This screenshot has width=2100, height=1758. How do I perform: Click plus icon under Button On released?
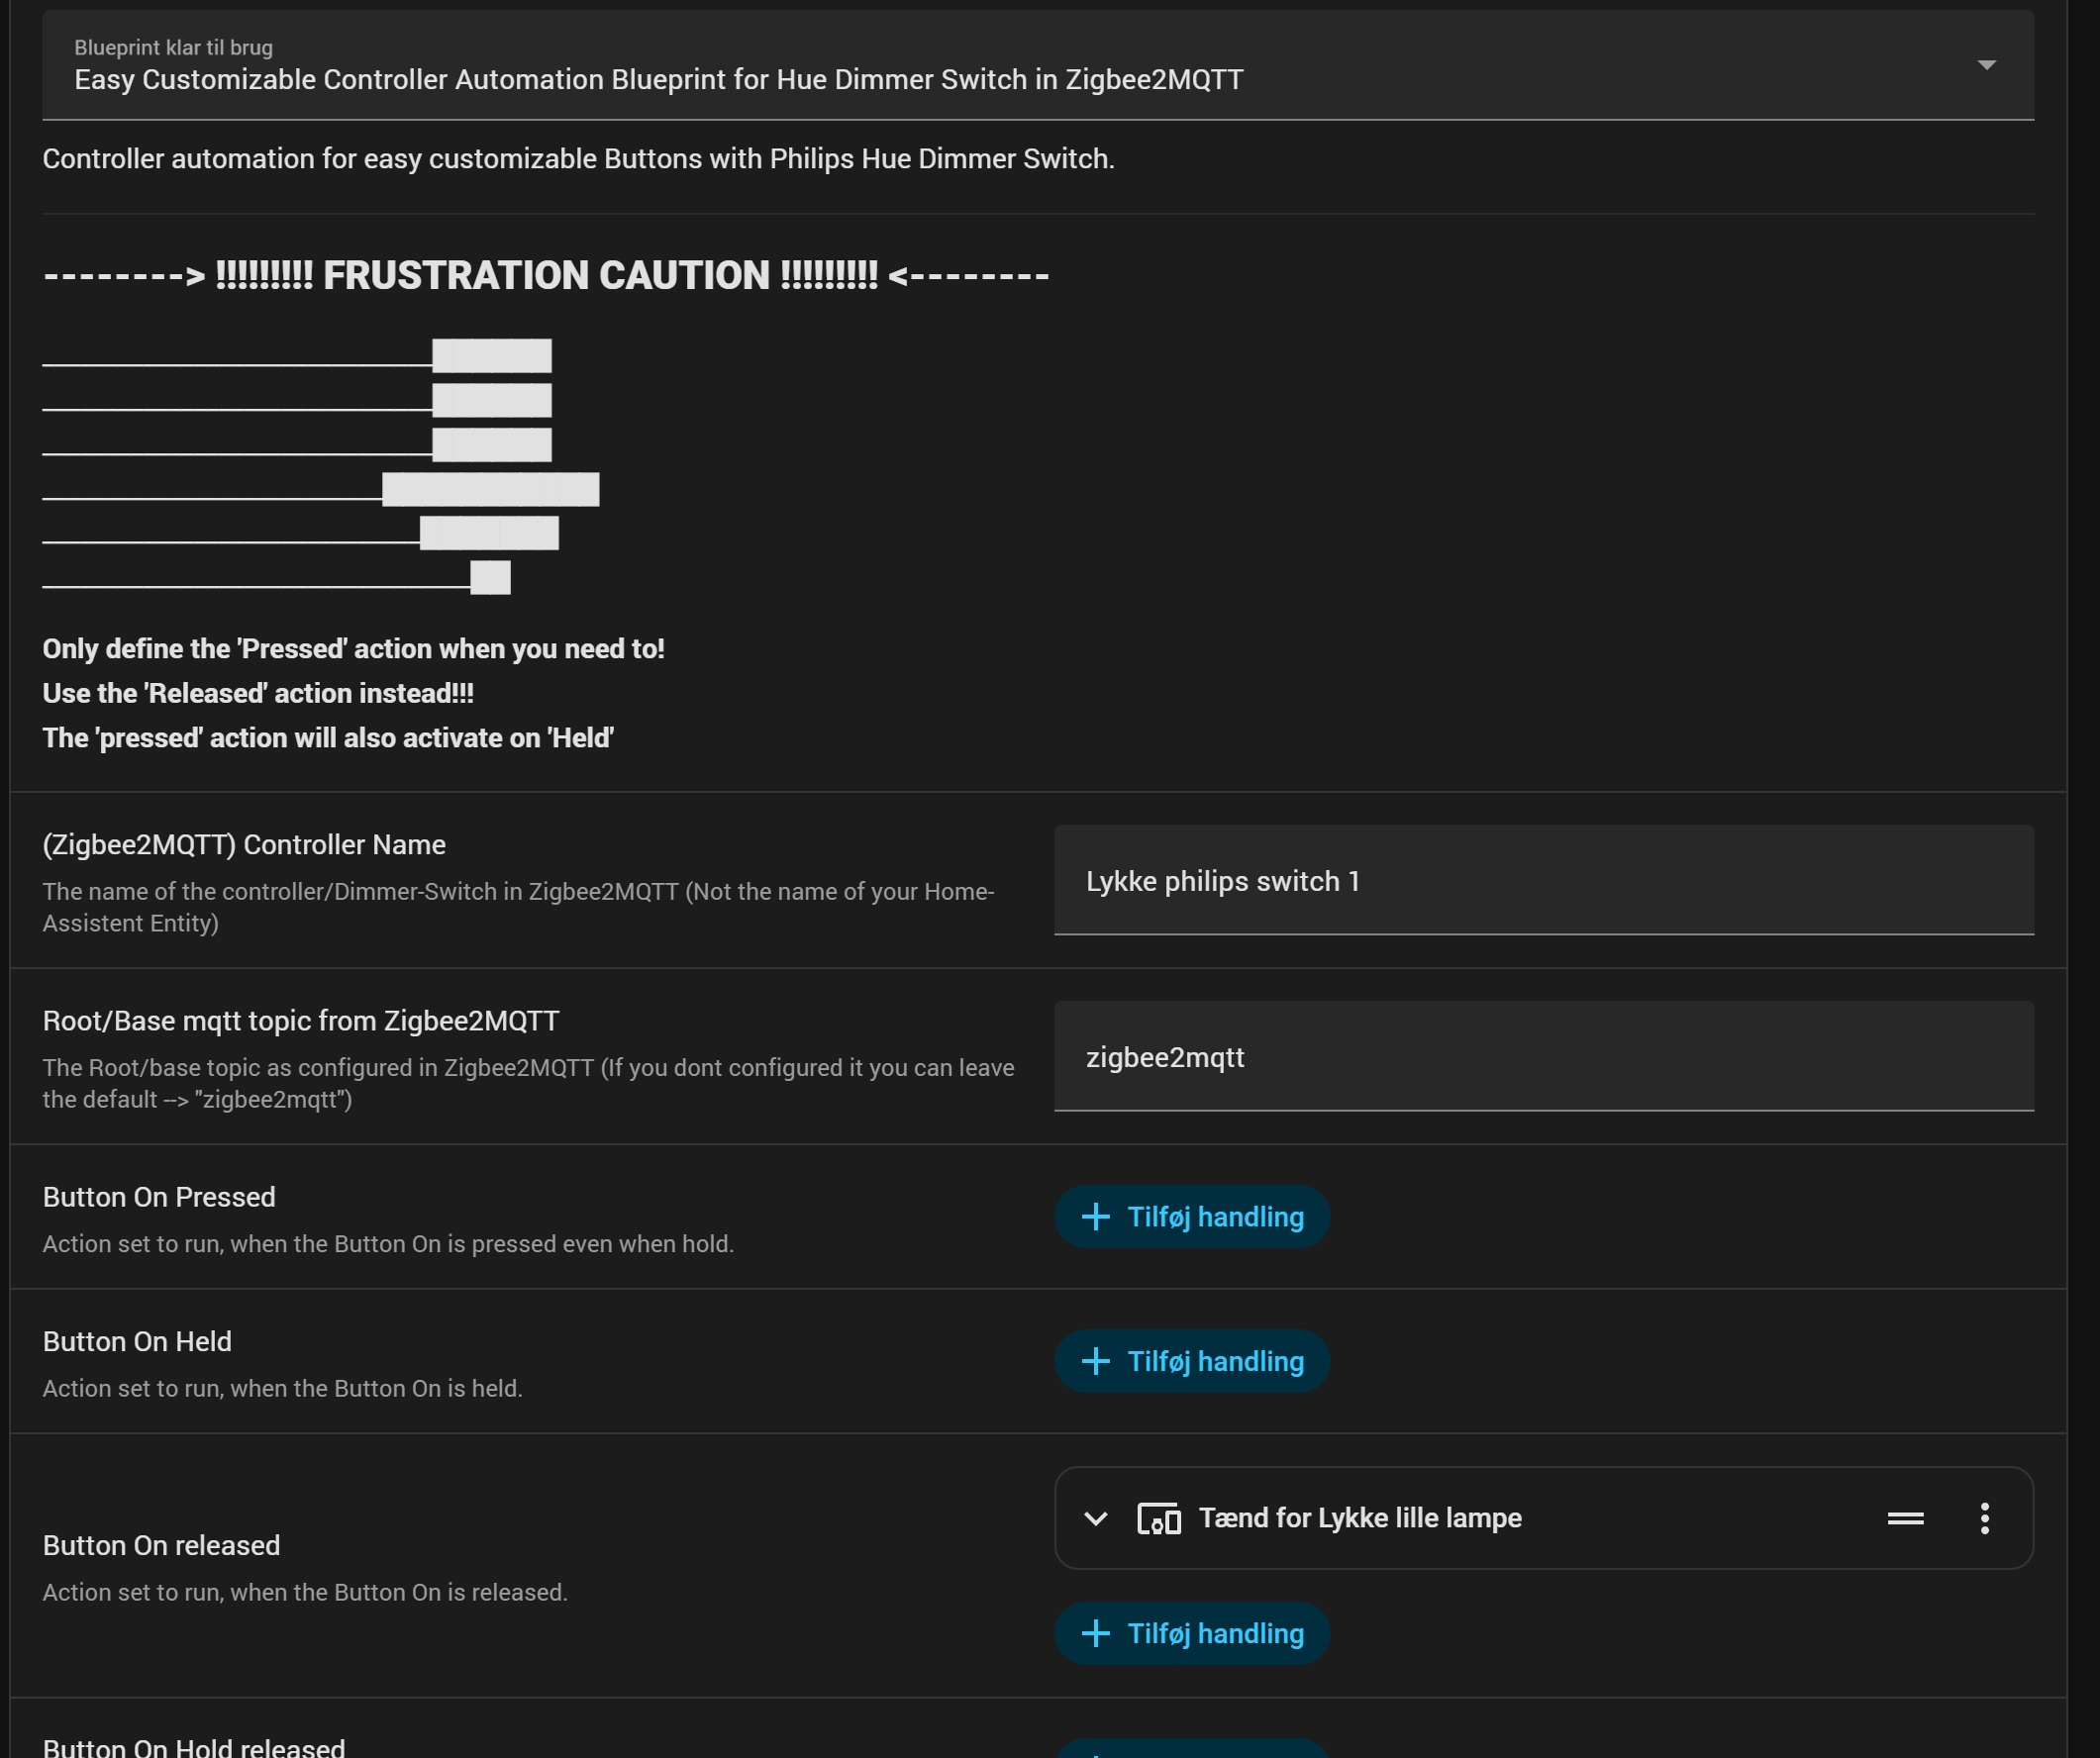click(x=1095, y=1633)
